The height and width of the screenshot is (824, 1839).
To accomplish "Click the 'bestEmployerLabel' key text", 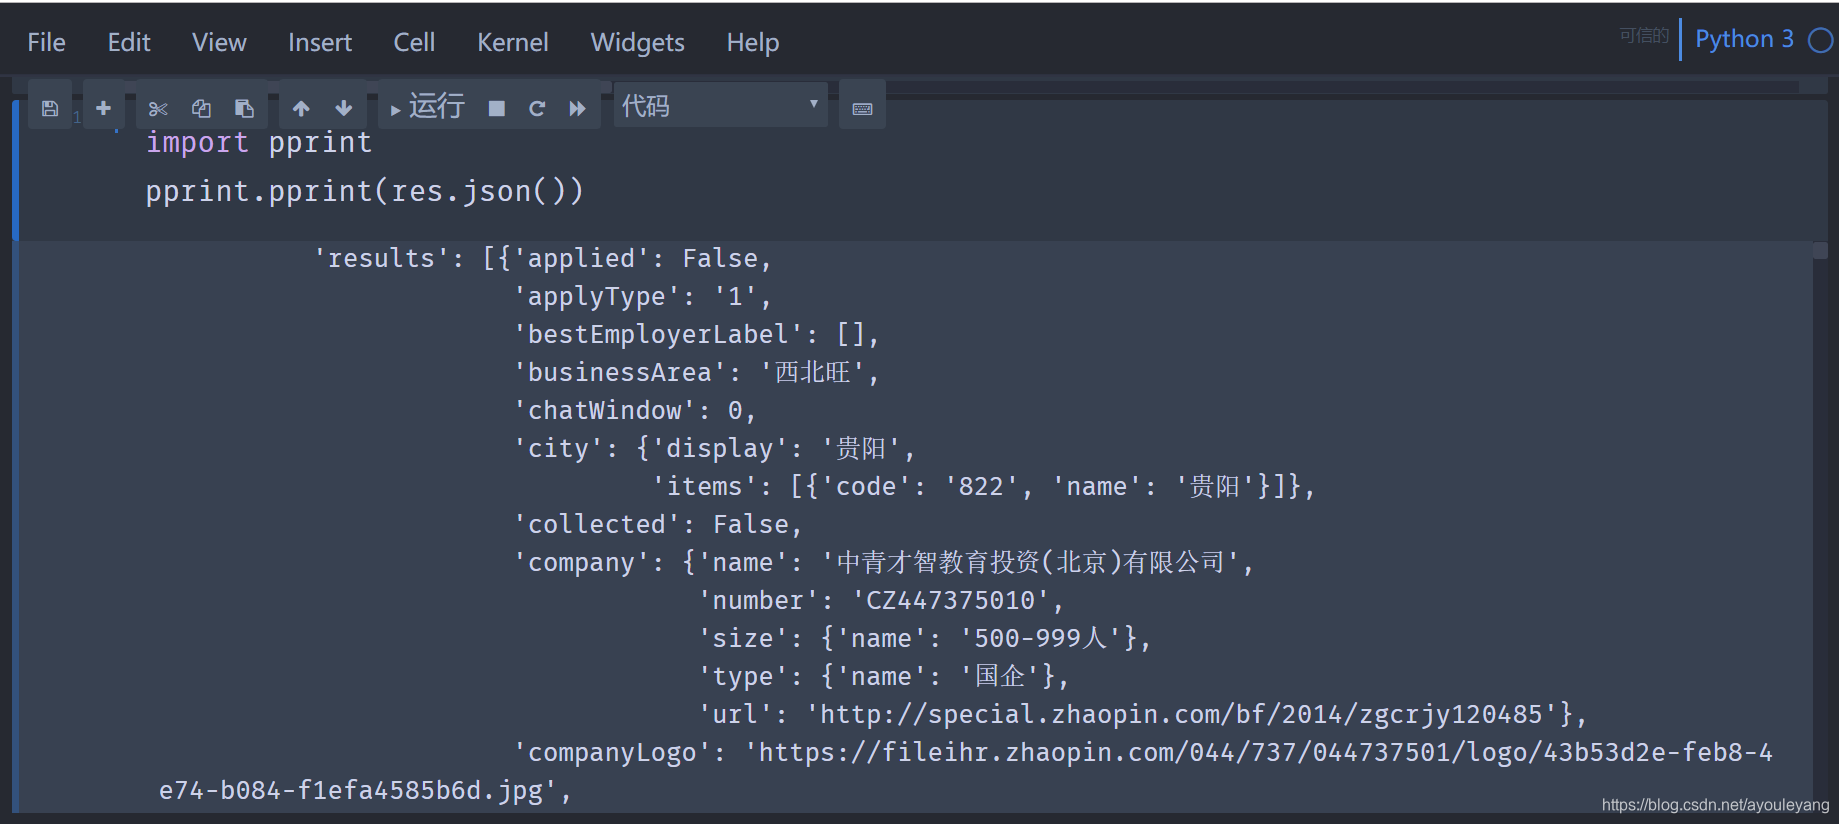I will tap(658, 334).
